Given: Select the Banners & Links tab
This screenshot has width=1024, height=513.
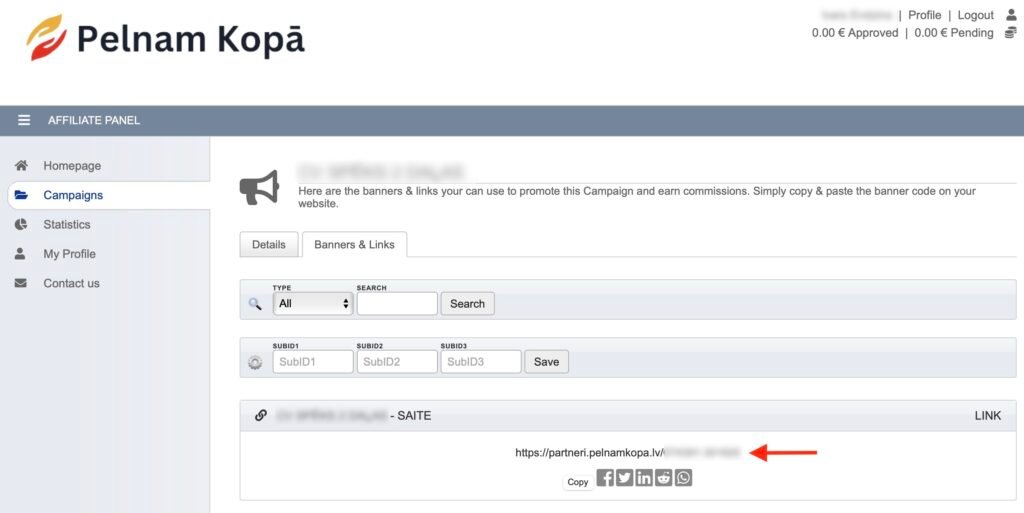Looking at the screenshot, I should pos(354,245).
